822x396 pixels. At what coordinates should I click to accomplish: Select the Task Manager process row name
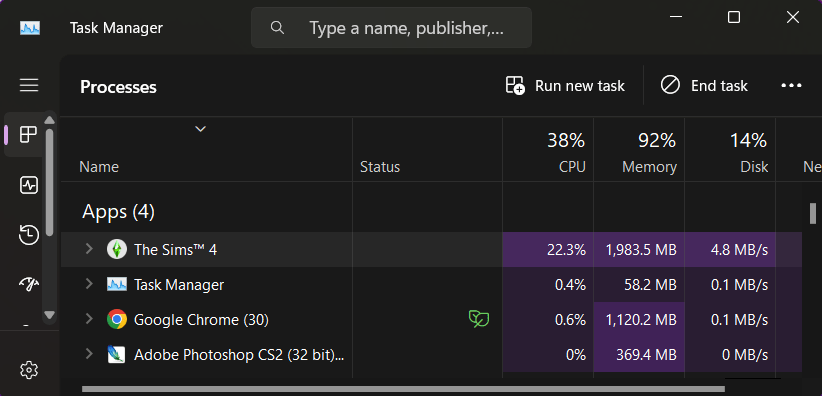point(179,285)
